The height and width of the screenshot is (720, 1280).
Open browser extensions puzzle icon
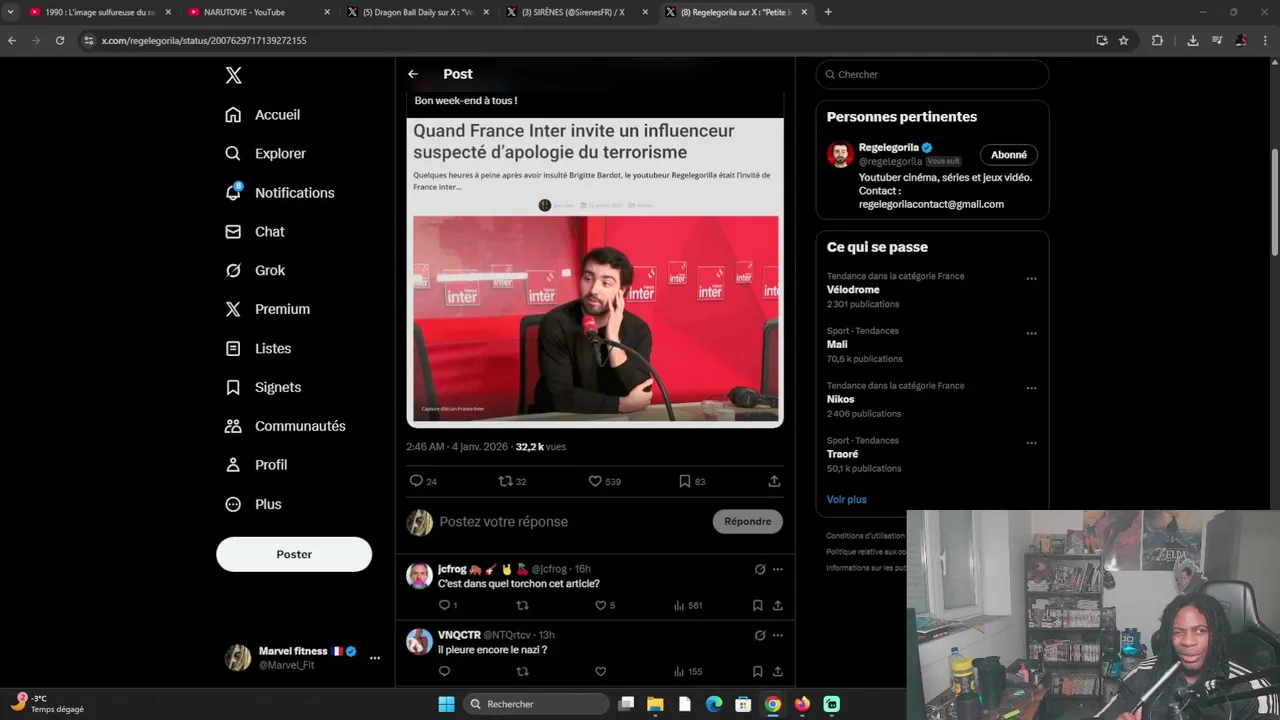tap(1157, 40)
